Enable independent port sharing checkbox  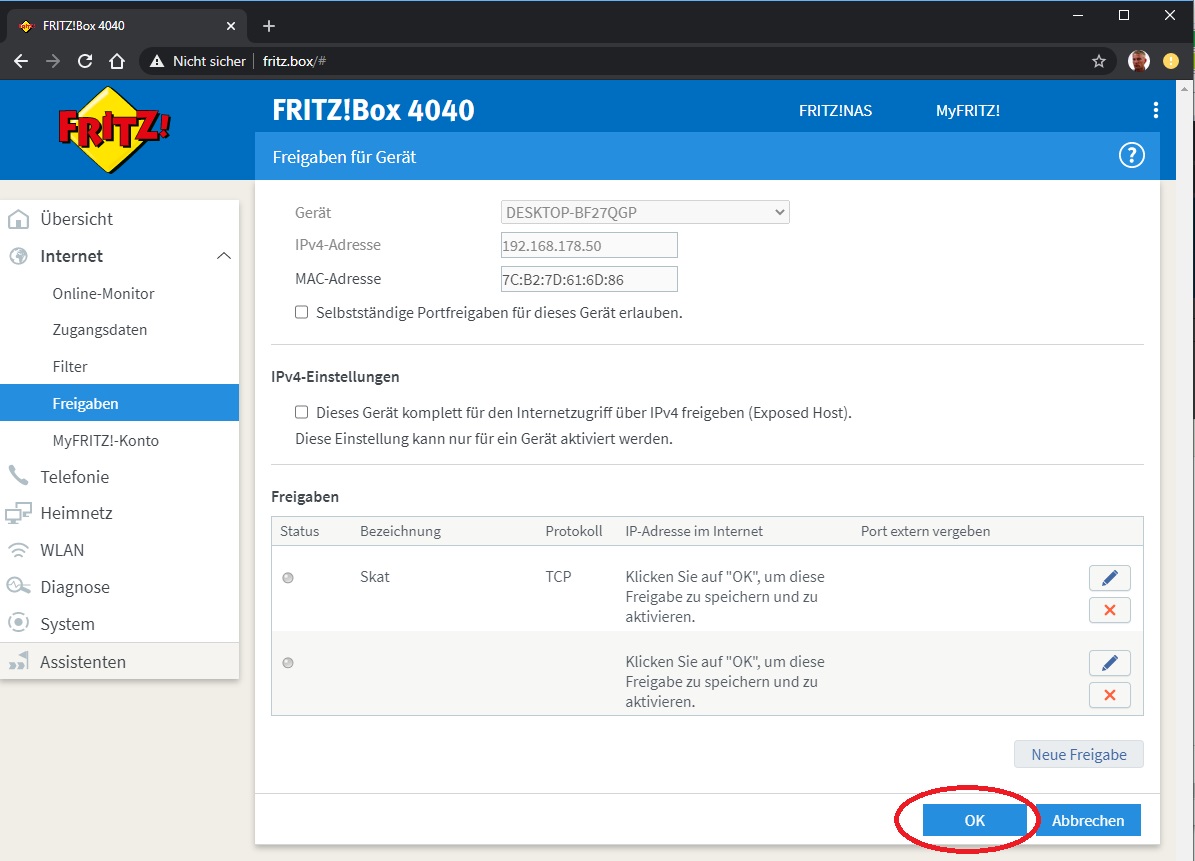pos(302,312)
